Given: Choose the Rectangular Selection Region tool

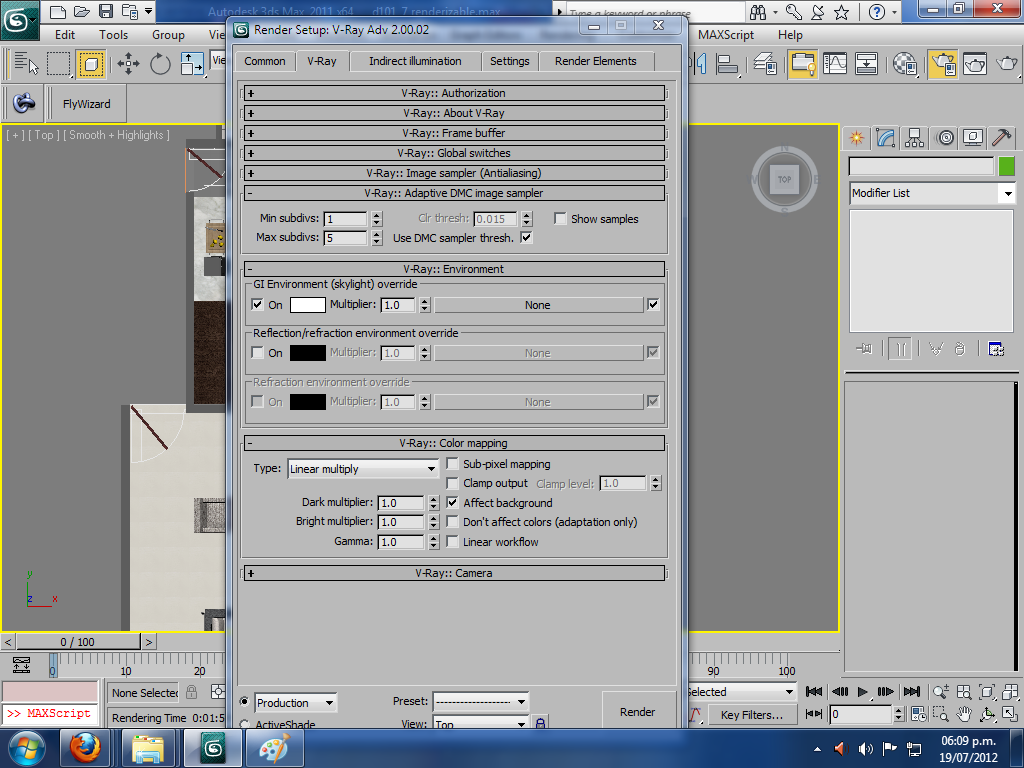Looking at the screenshot, I should click(x=58, y=64).
